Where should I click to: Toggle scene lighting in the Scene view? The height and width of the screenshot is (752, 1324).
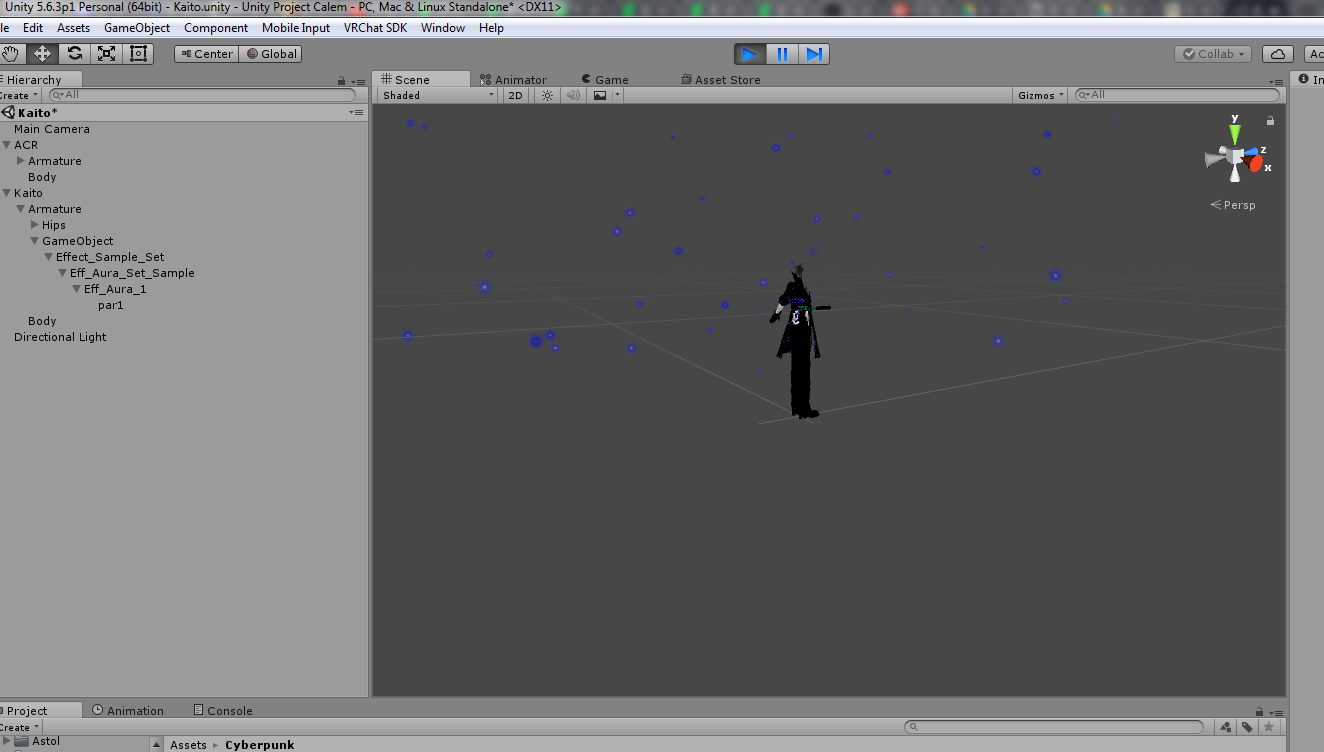[546, 94]
